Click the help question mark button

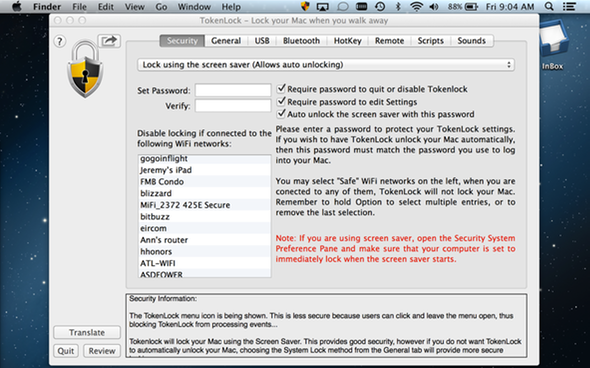[59, 41]
